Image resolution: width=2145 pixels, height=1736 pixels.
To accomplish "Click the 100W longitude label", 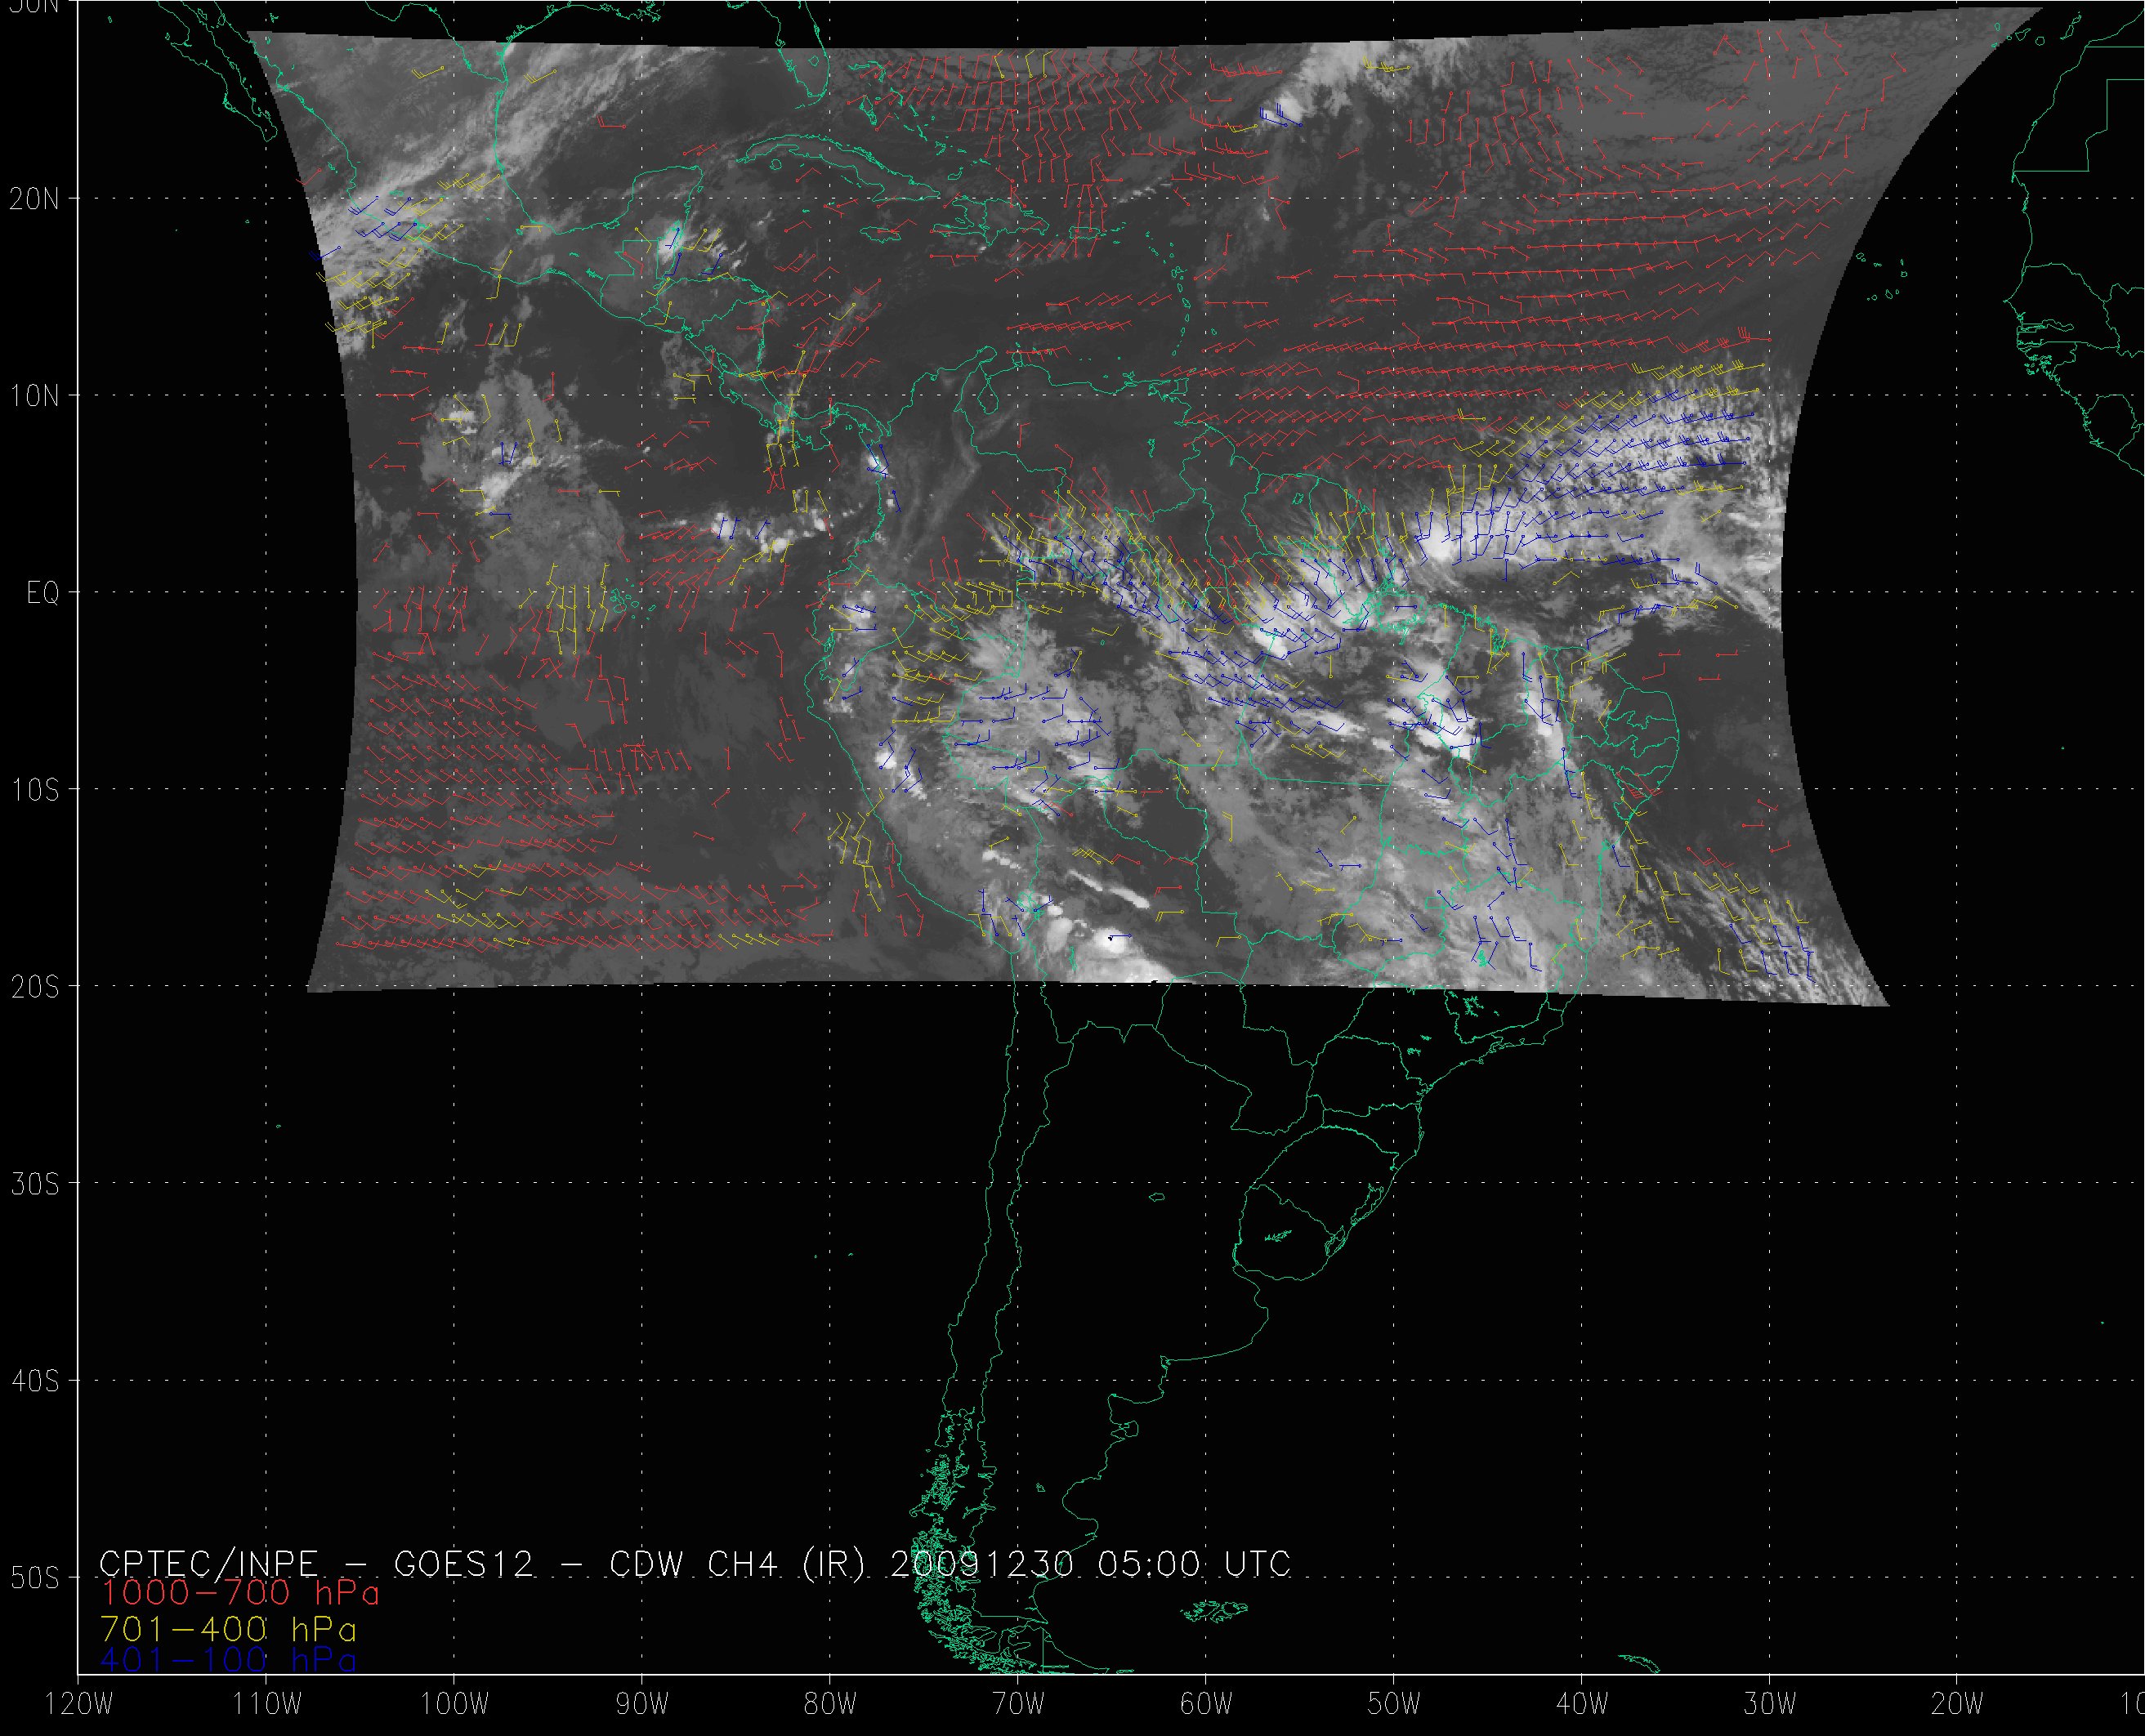I will pos(454,1706).
